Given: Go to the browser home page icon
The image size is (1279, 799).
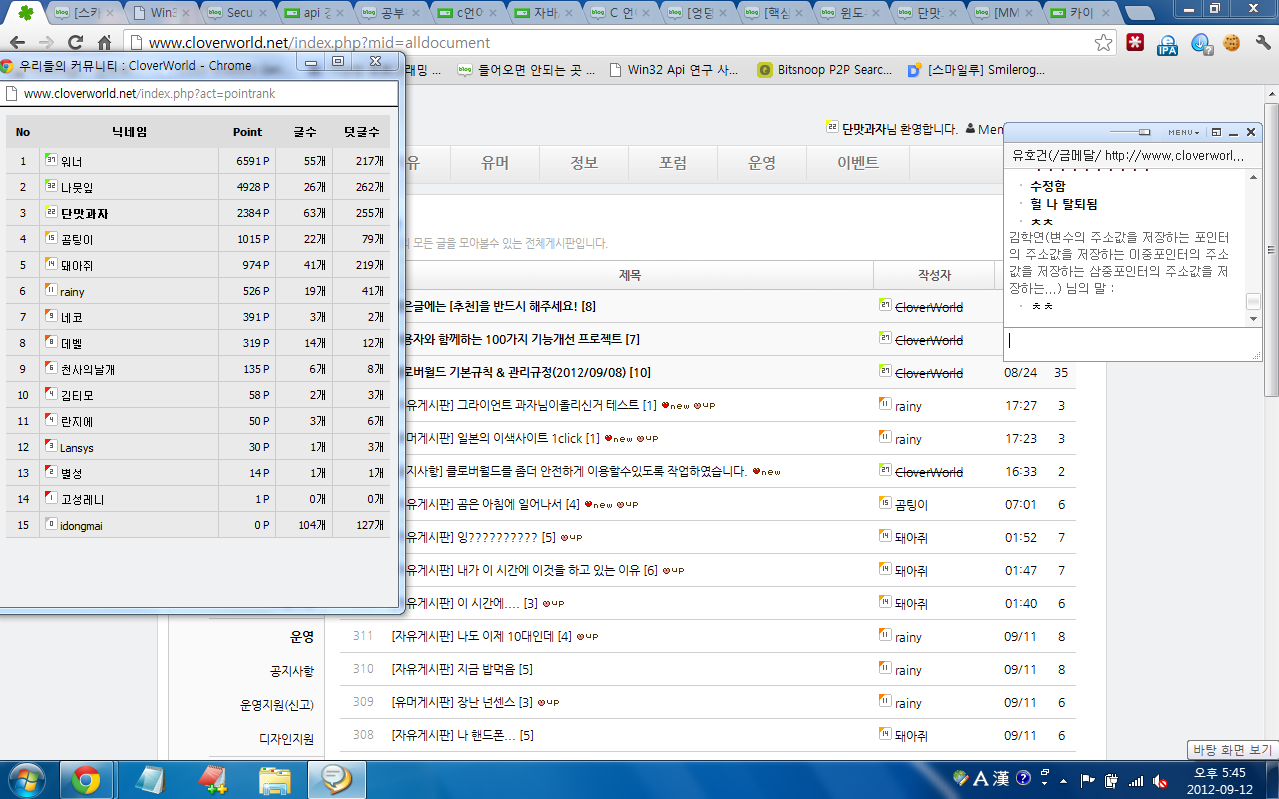Looking at the screenshot, I should (104, 43).
